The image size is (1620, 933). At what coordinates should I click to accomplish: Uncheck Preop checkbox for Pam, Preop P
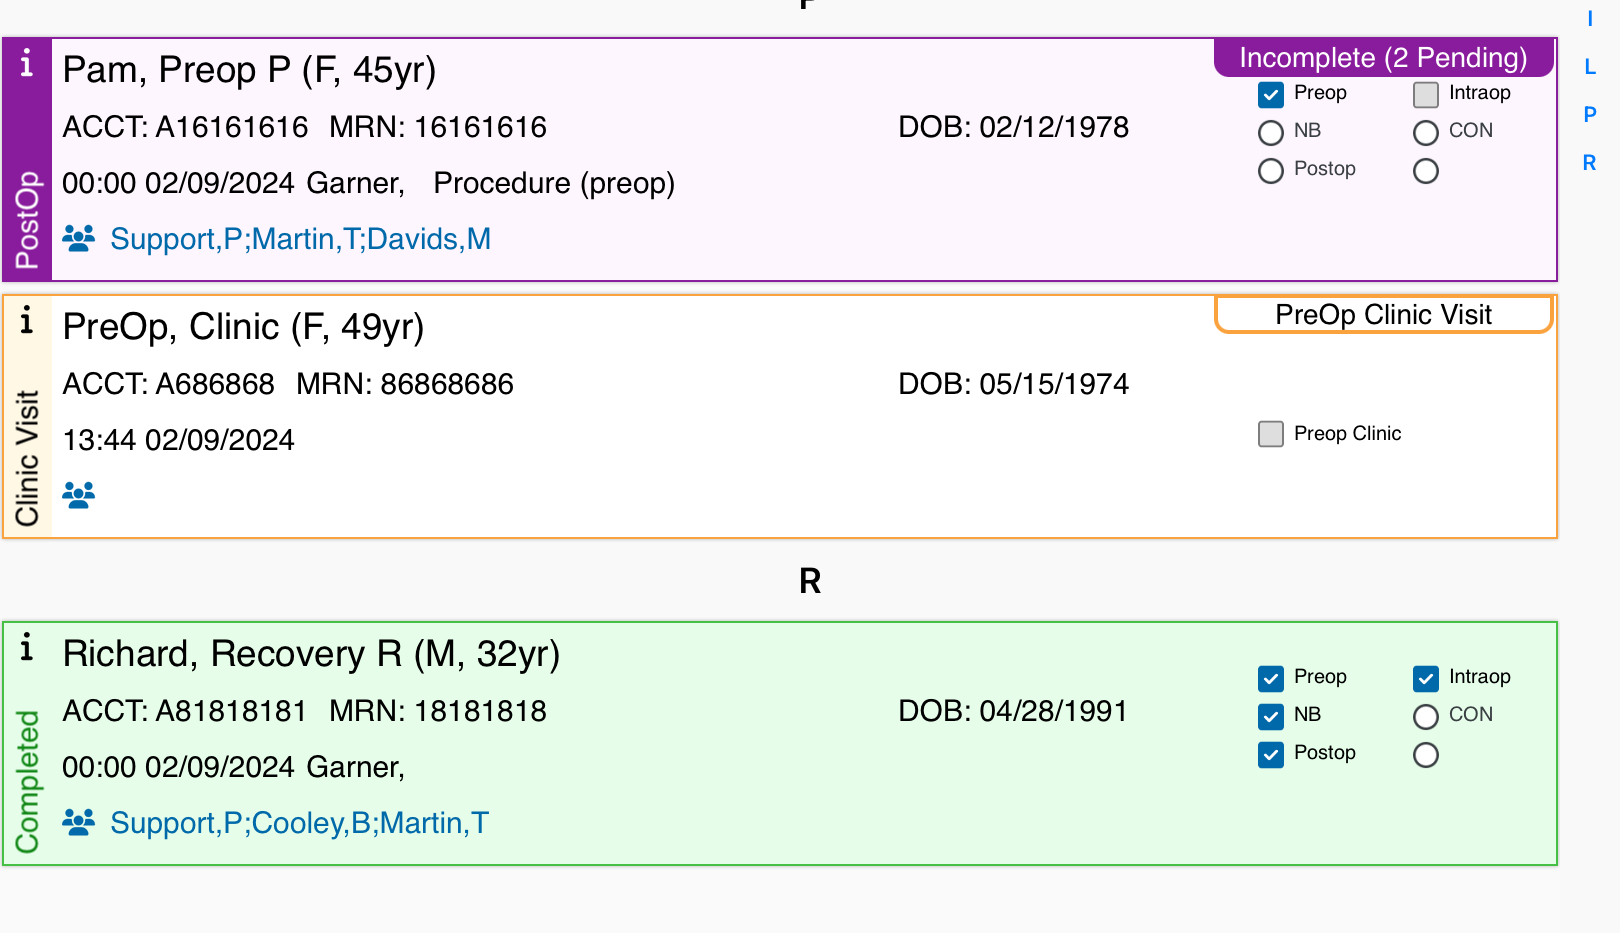[x=1271, y=95]
